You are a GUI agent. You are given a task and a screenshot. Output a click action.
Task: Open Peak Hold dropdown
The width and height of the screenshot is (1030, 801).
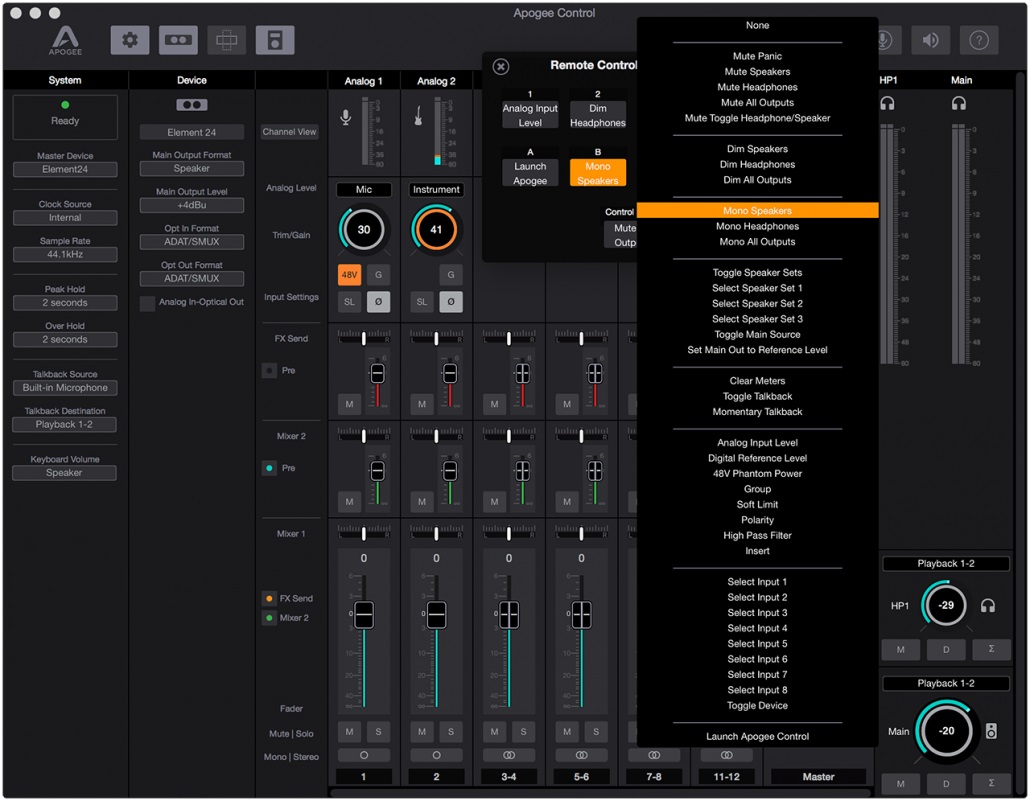tap(65, 303)
